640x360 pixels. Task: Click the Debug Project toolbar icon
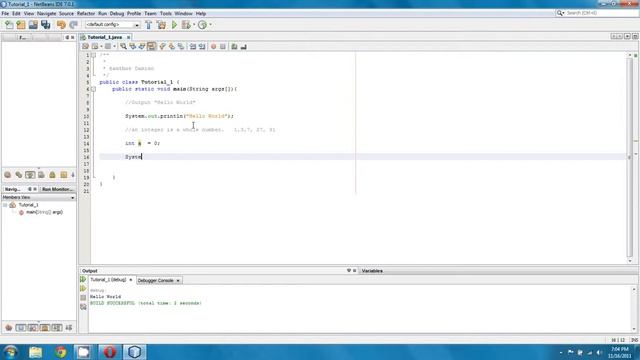(186, 25)
